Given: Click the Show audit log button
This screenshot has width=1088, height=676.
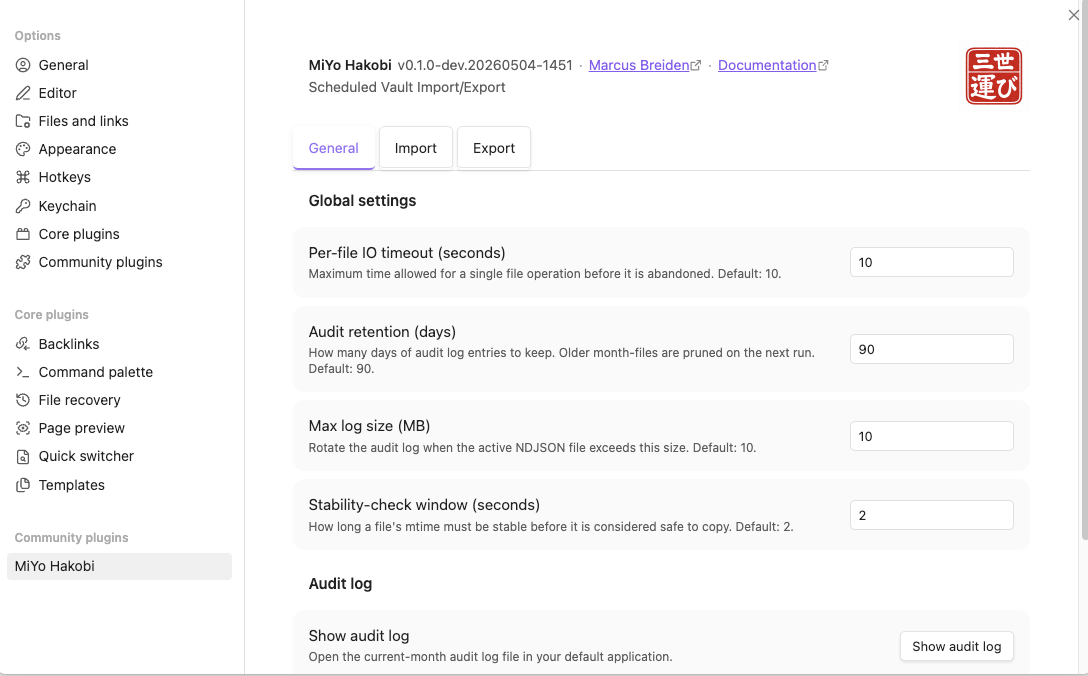Looking at the screenshot, I should (x=956, y=646).
